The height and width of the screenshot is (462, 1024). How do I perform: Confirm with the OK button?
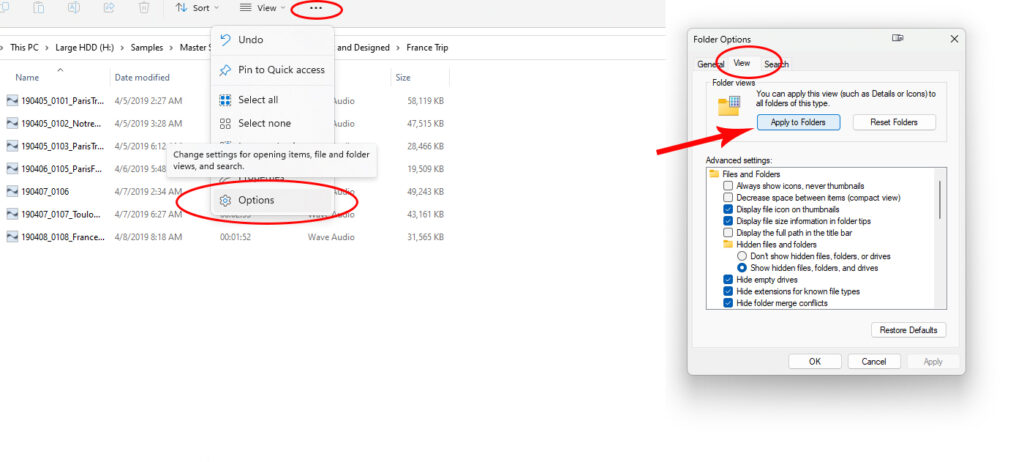(814, 361)
